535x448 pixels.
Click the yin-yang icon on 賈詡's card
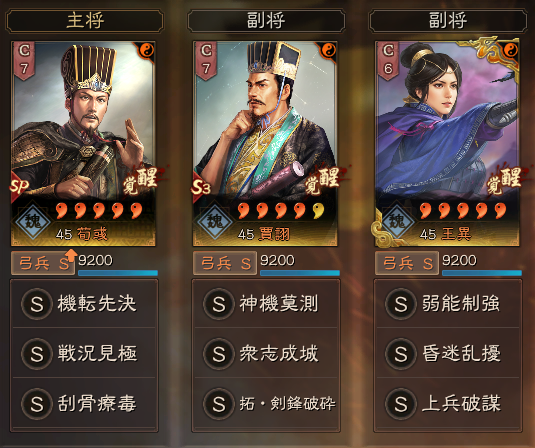pos(329,51)
